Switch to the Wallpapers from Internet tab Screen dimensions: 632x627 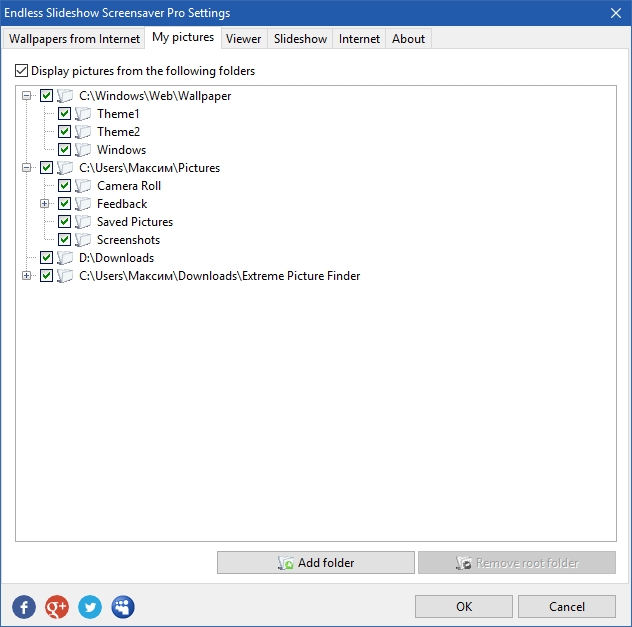[x=74, y=39]
